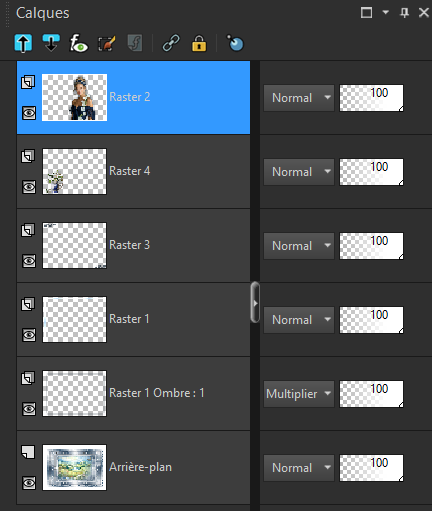
Task: Hide the Raster 4 layer
Action: tap(29, 187)
